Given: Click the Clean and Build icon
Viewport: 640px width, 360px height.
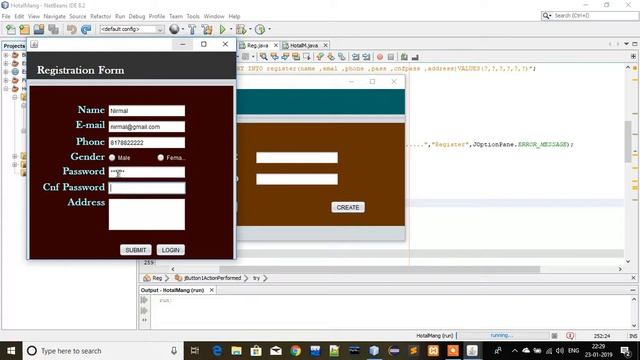Looking at the screenshot, I should coord(207,29).
